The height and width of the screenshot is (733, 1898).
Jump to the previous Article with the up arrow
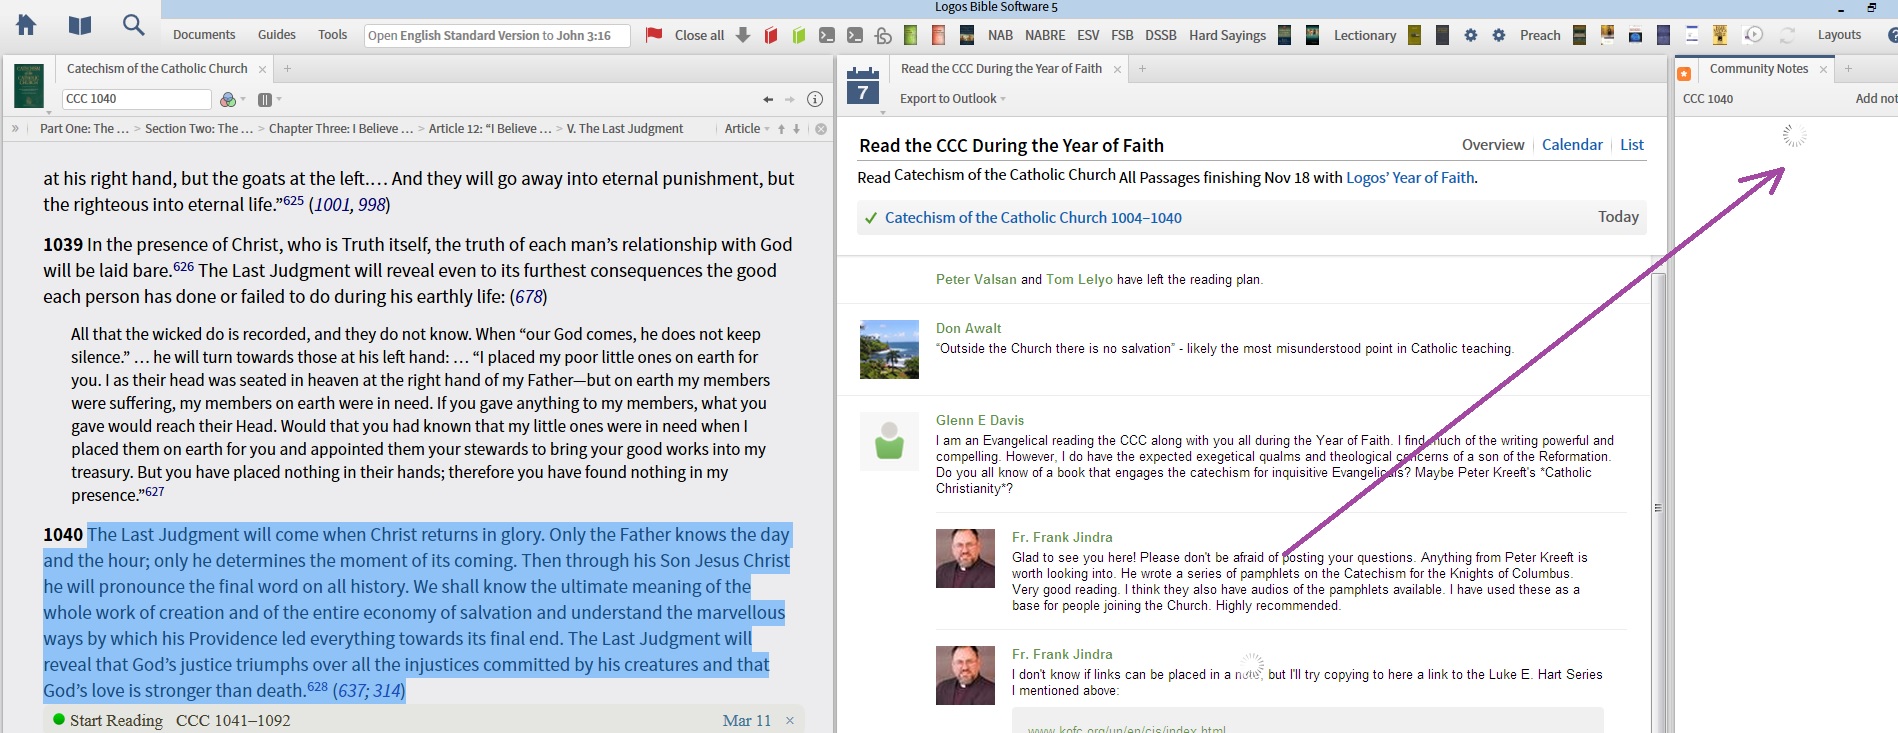tap(782, 129)
